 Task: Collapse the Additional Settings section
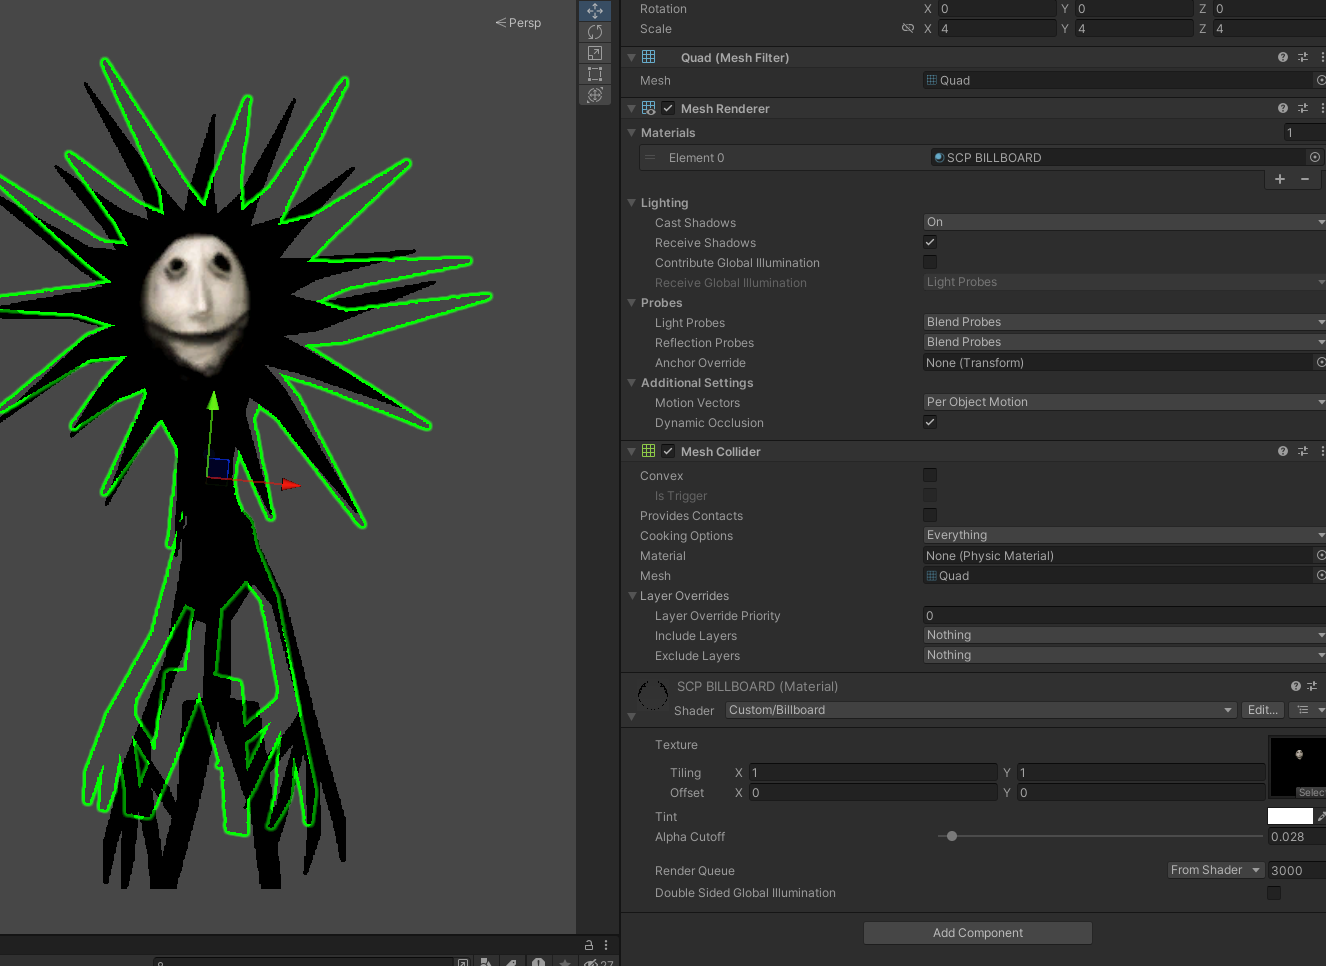coord(631,382)
